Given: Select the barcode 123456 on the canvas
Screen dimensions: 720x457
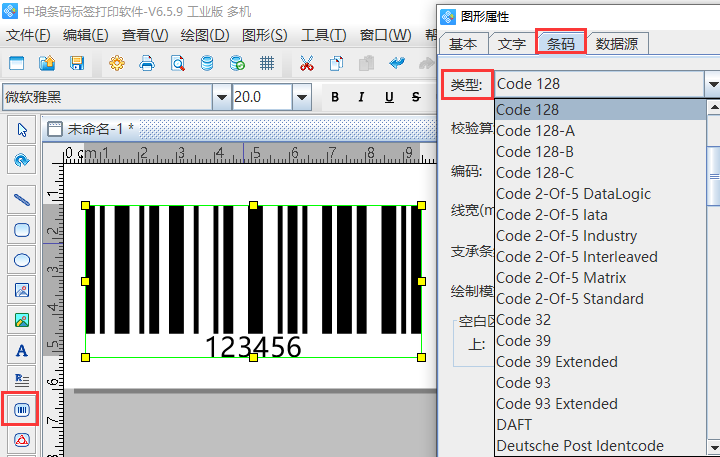Looking at the screenshot, I should 253,281.
